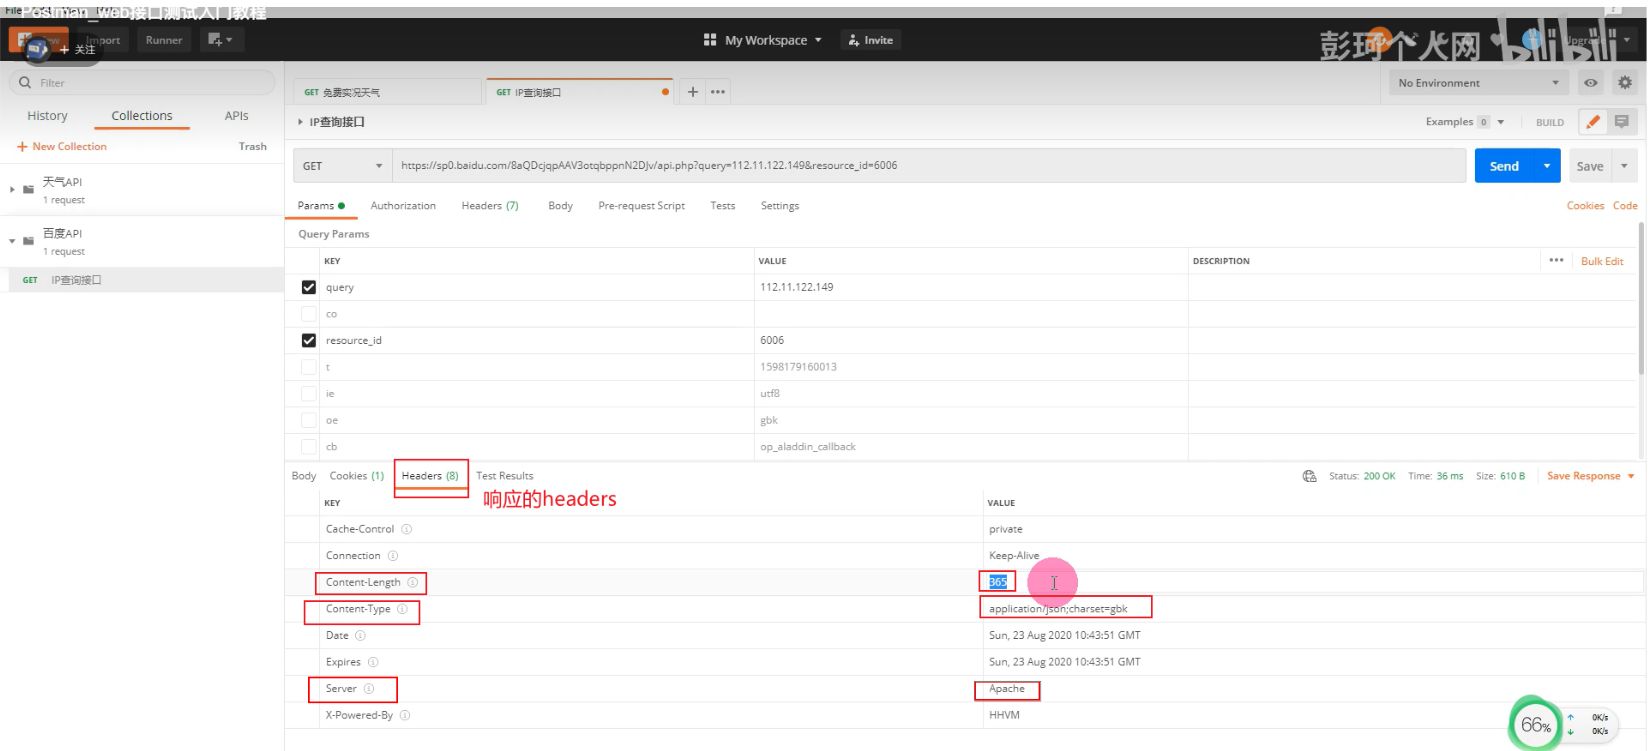Open the response Body tab
This screenshot has height=751, width=1650.
coord(304,476)
